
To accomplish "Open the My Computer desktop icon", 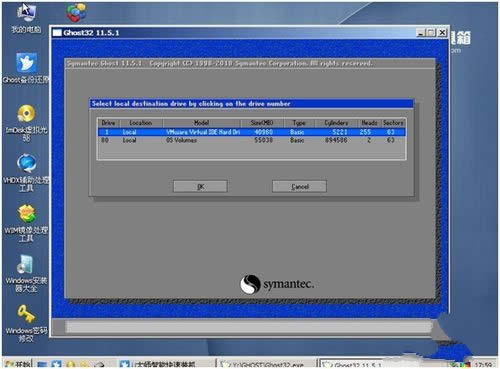I will point(26,18).
